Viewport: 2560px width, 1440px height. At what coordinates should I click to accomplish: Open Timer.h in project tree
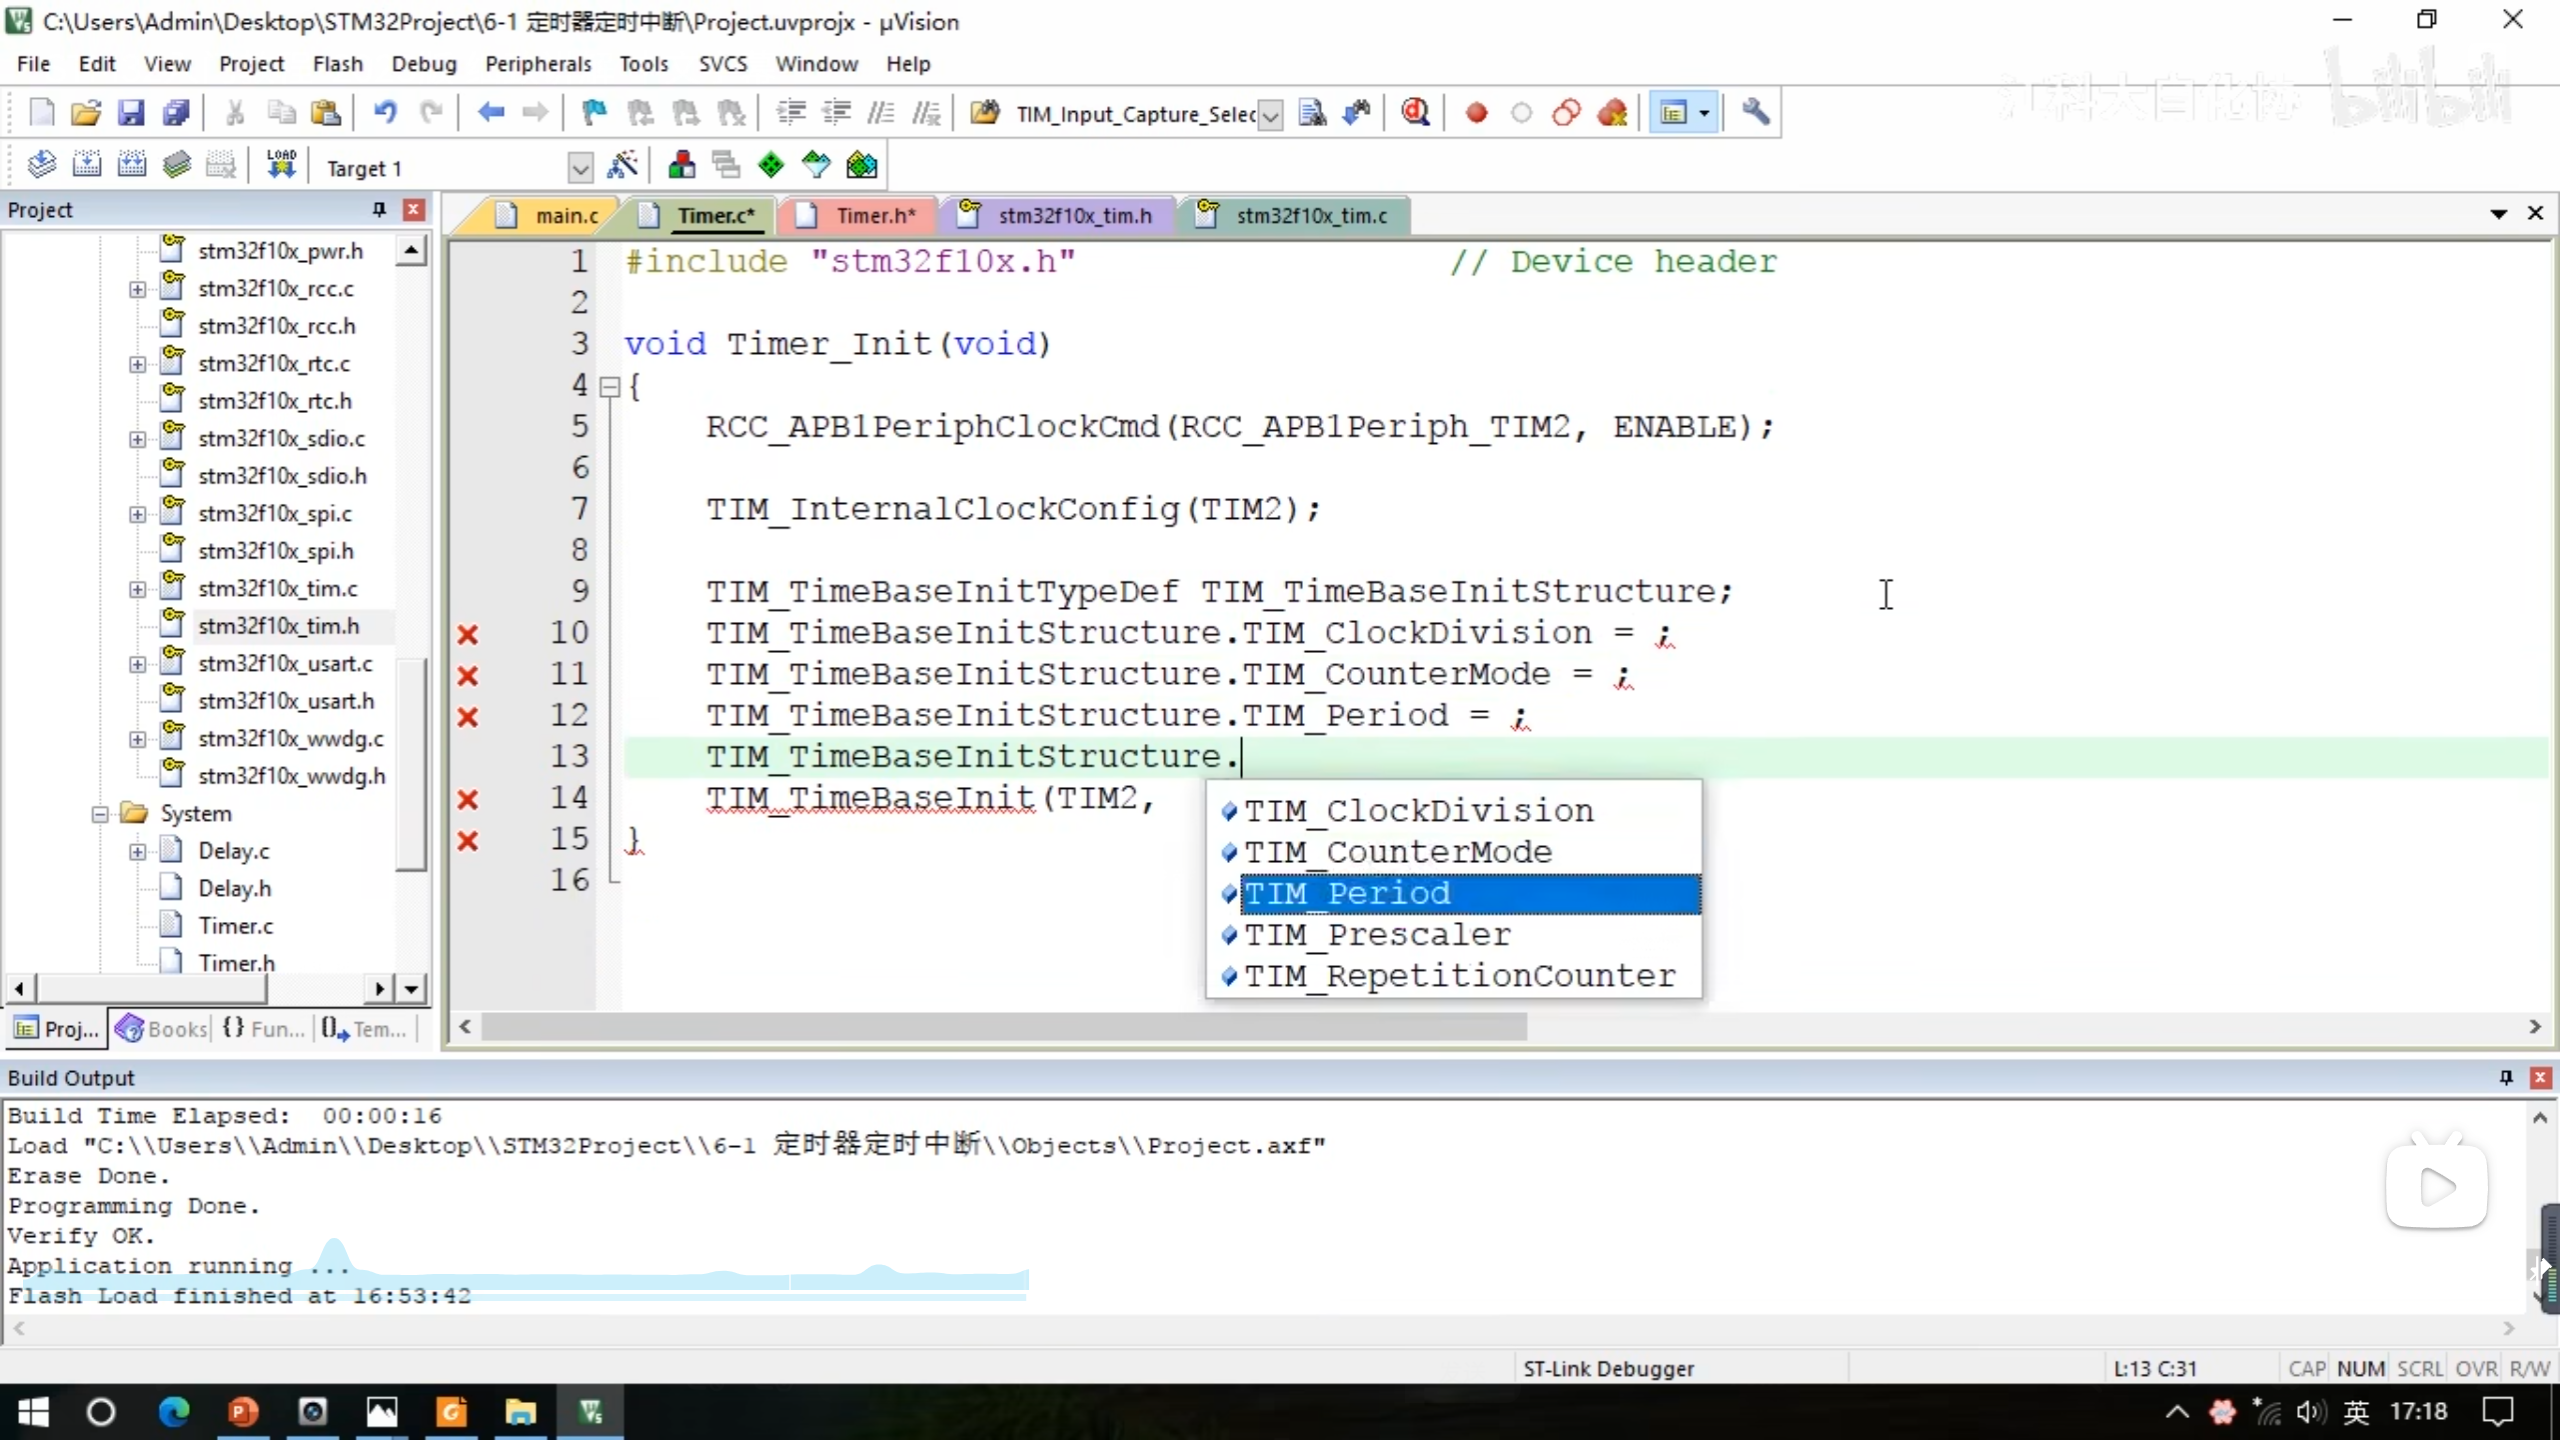click(236, 962)
